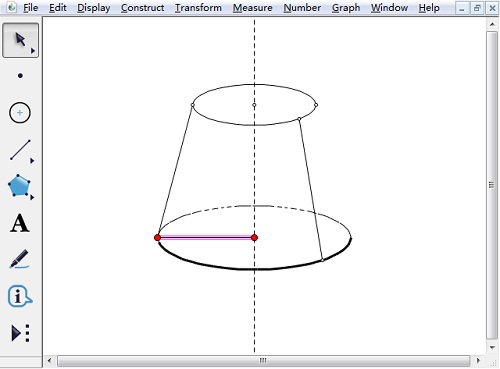500x369 pixels.
Task: Open the Custom Tools icon
Action: point(20,333)
